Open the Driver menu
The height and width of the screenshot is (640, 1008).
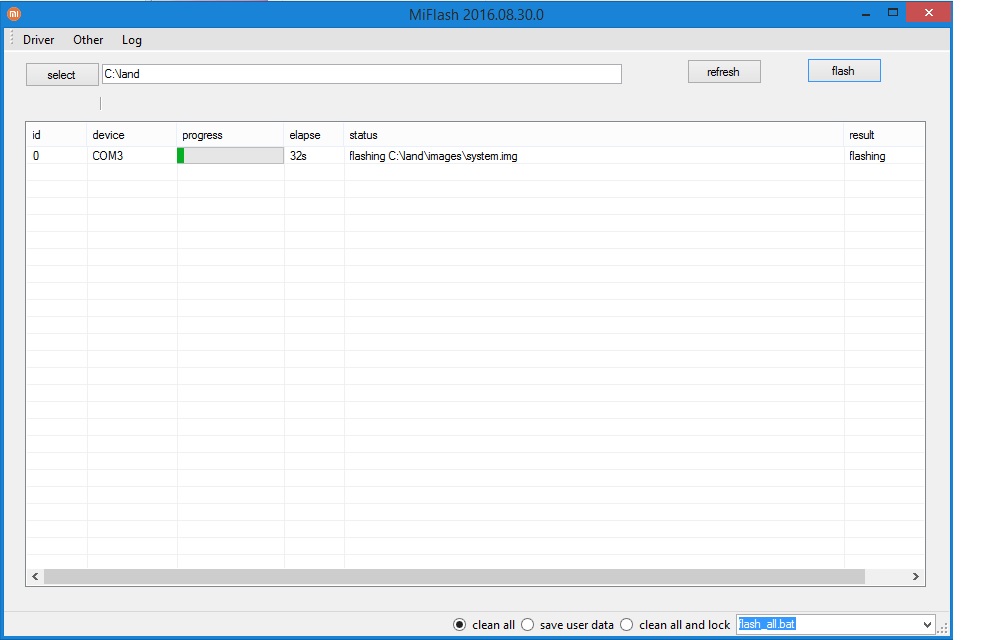(x=39, y=40)
